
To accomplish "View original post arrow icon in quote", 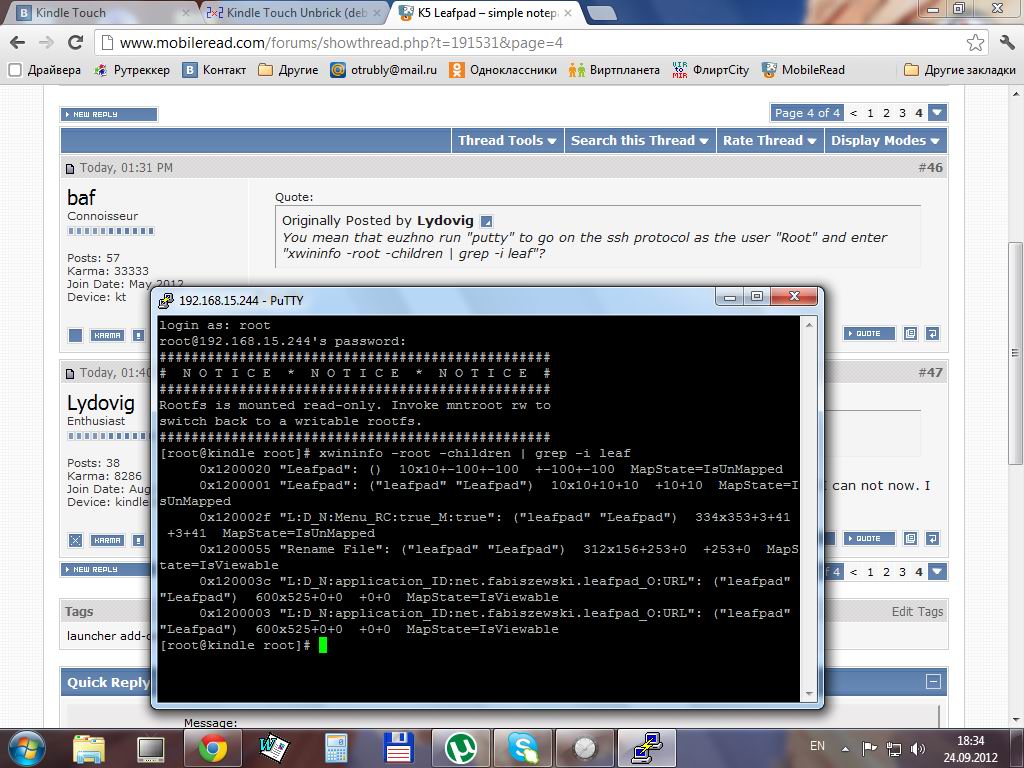I will (x=486, y=221).
